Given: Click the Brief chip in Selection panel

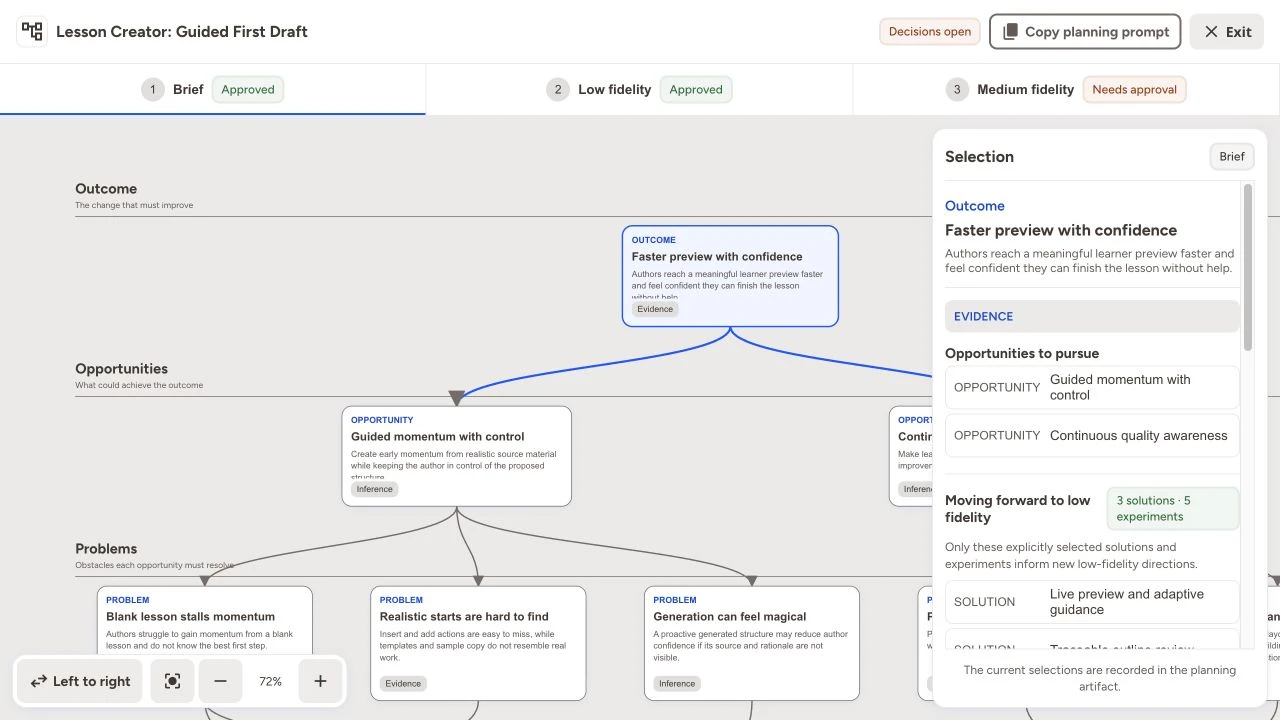Looking at the screenshot, I should coord(1232,156).
